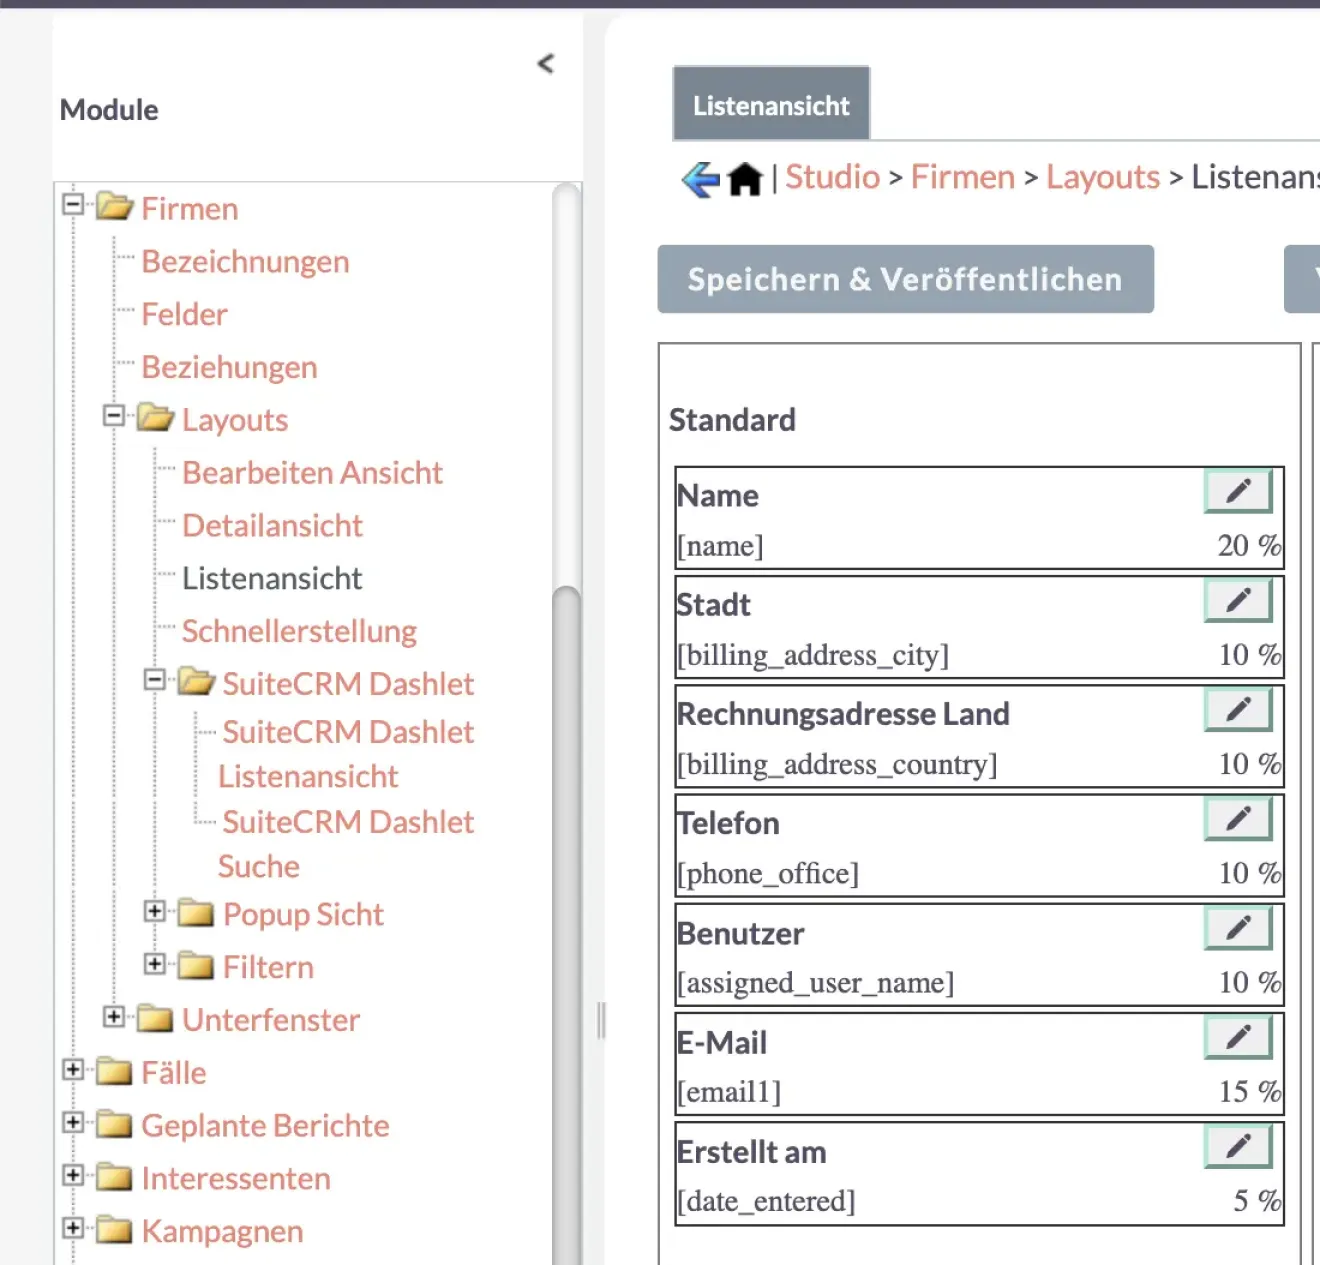Screen dimensions: 1320x1265
Task: Edit the Stadt field
Action: pyautogui.click(x=1238, y=599)
